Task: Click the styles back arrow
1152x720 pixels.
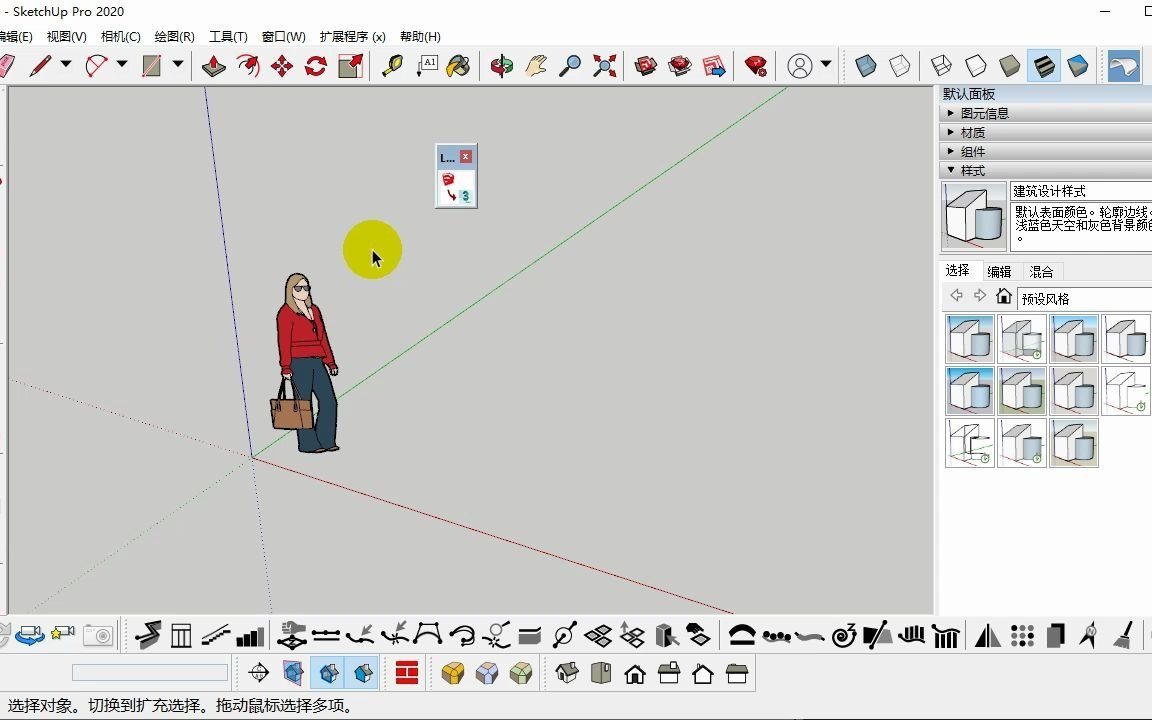Action: point(956,295)
